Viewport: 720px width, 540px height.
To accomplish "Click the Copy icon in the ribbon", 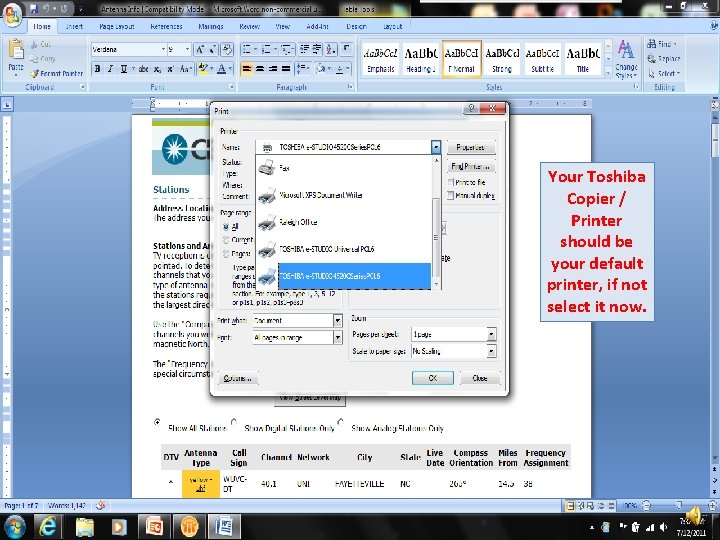I will click(x=34, y=59).
